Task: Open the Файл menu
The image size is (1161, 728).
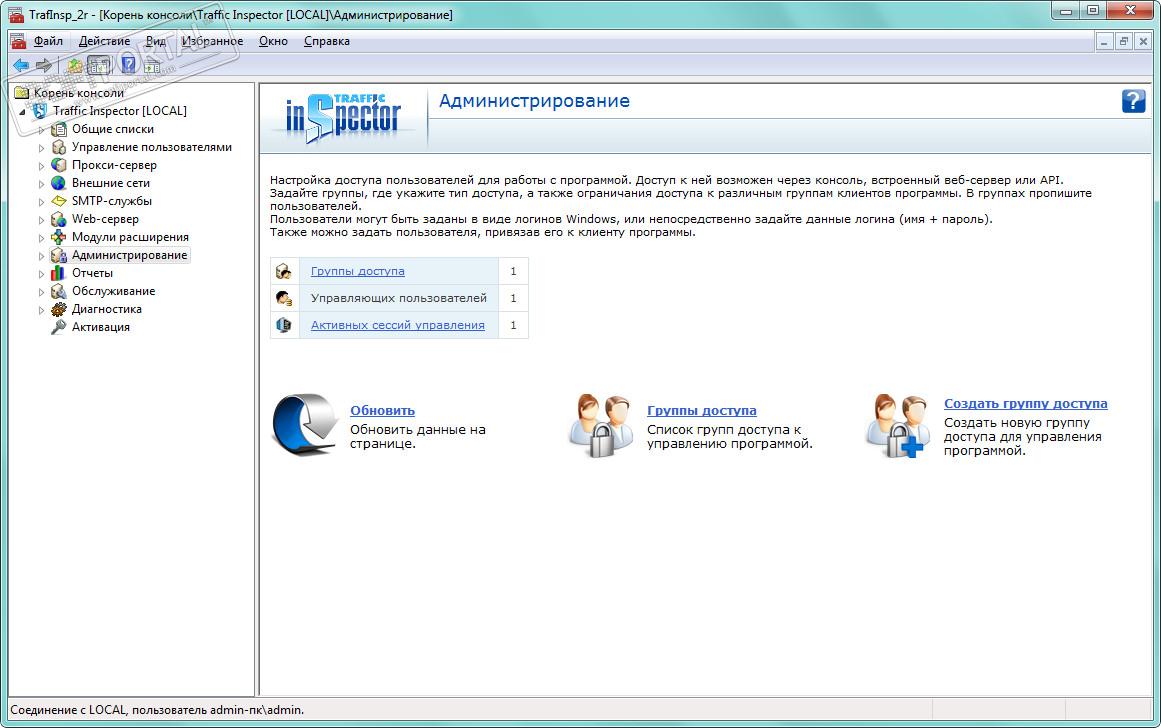Action: coord(48,41)
